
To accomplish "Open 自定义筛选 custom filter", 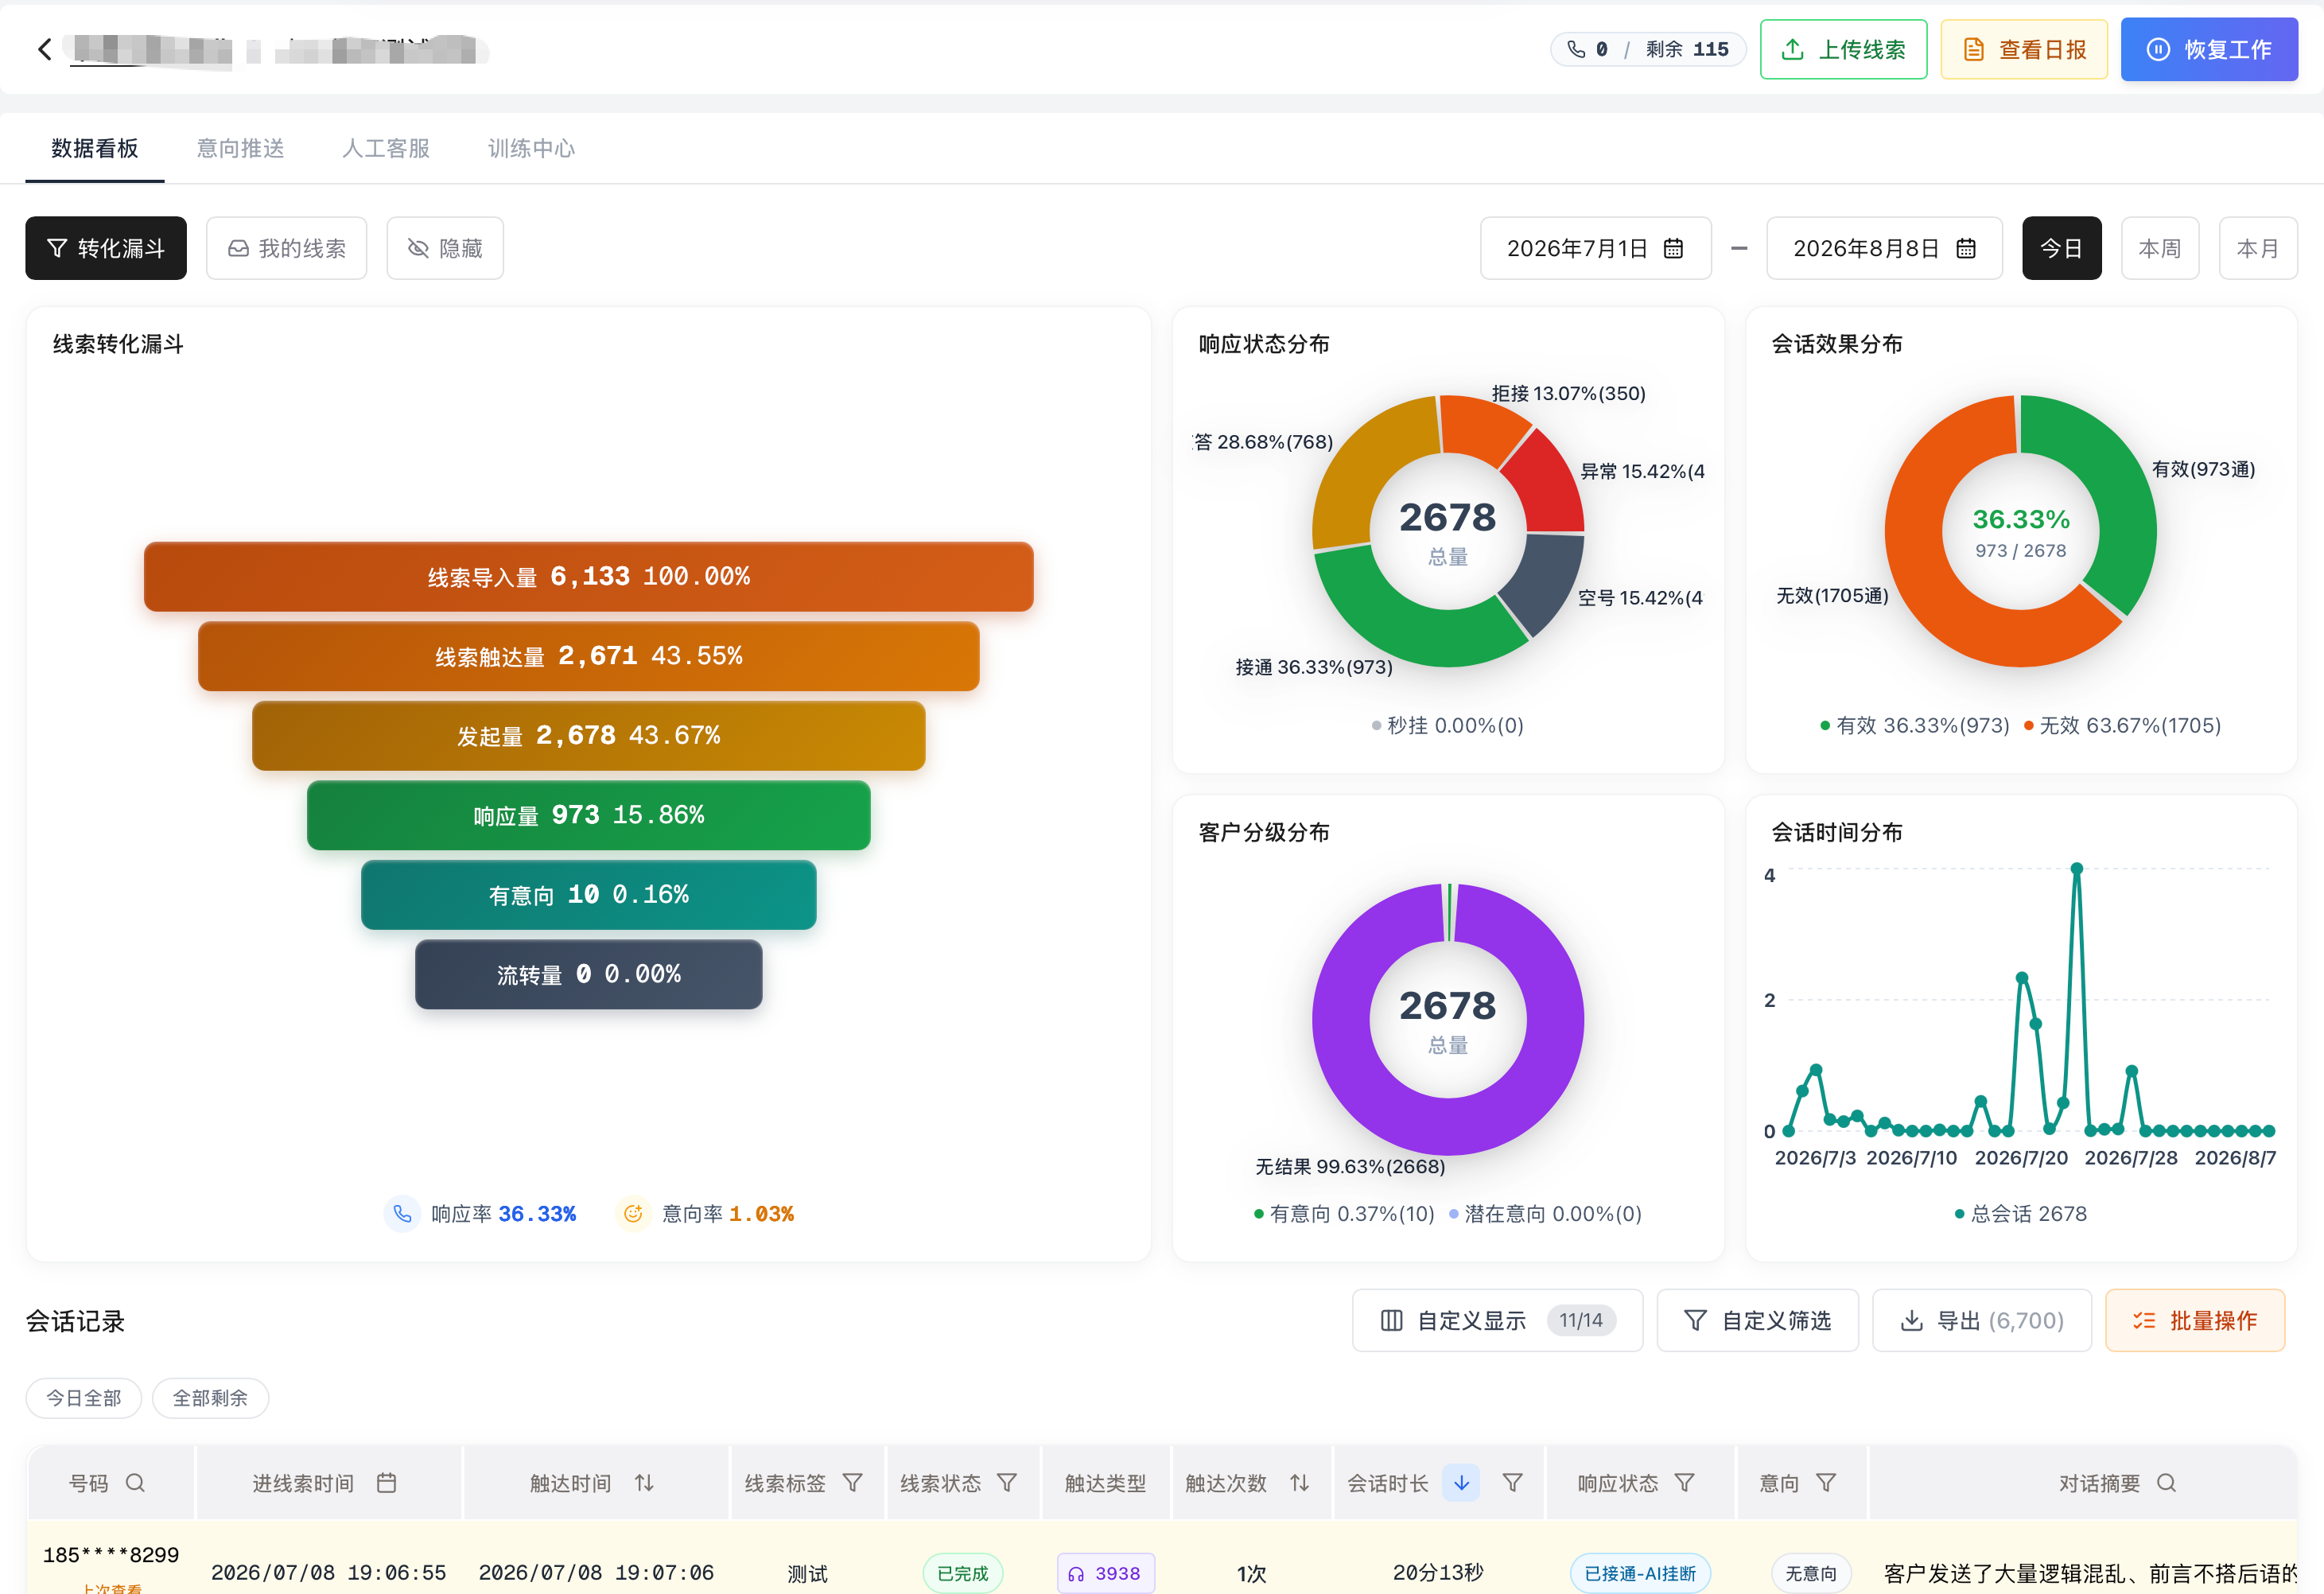I will [x=1757, y=1320].
